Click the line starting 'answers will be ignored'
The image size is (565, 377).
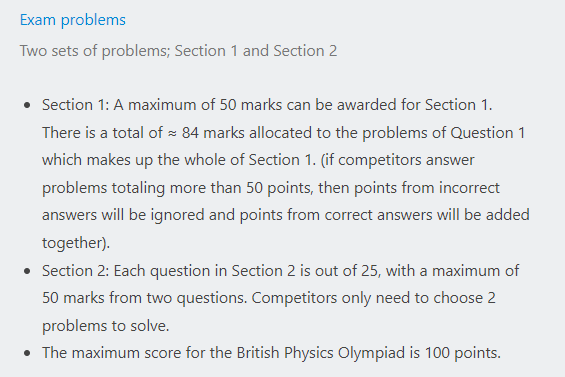click(x=286, y=215)
